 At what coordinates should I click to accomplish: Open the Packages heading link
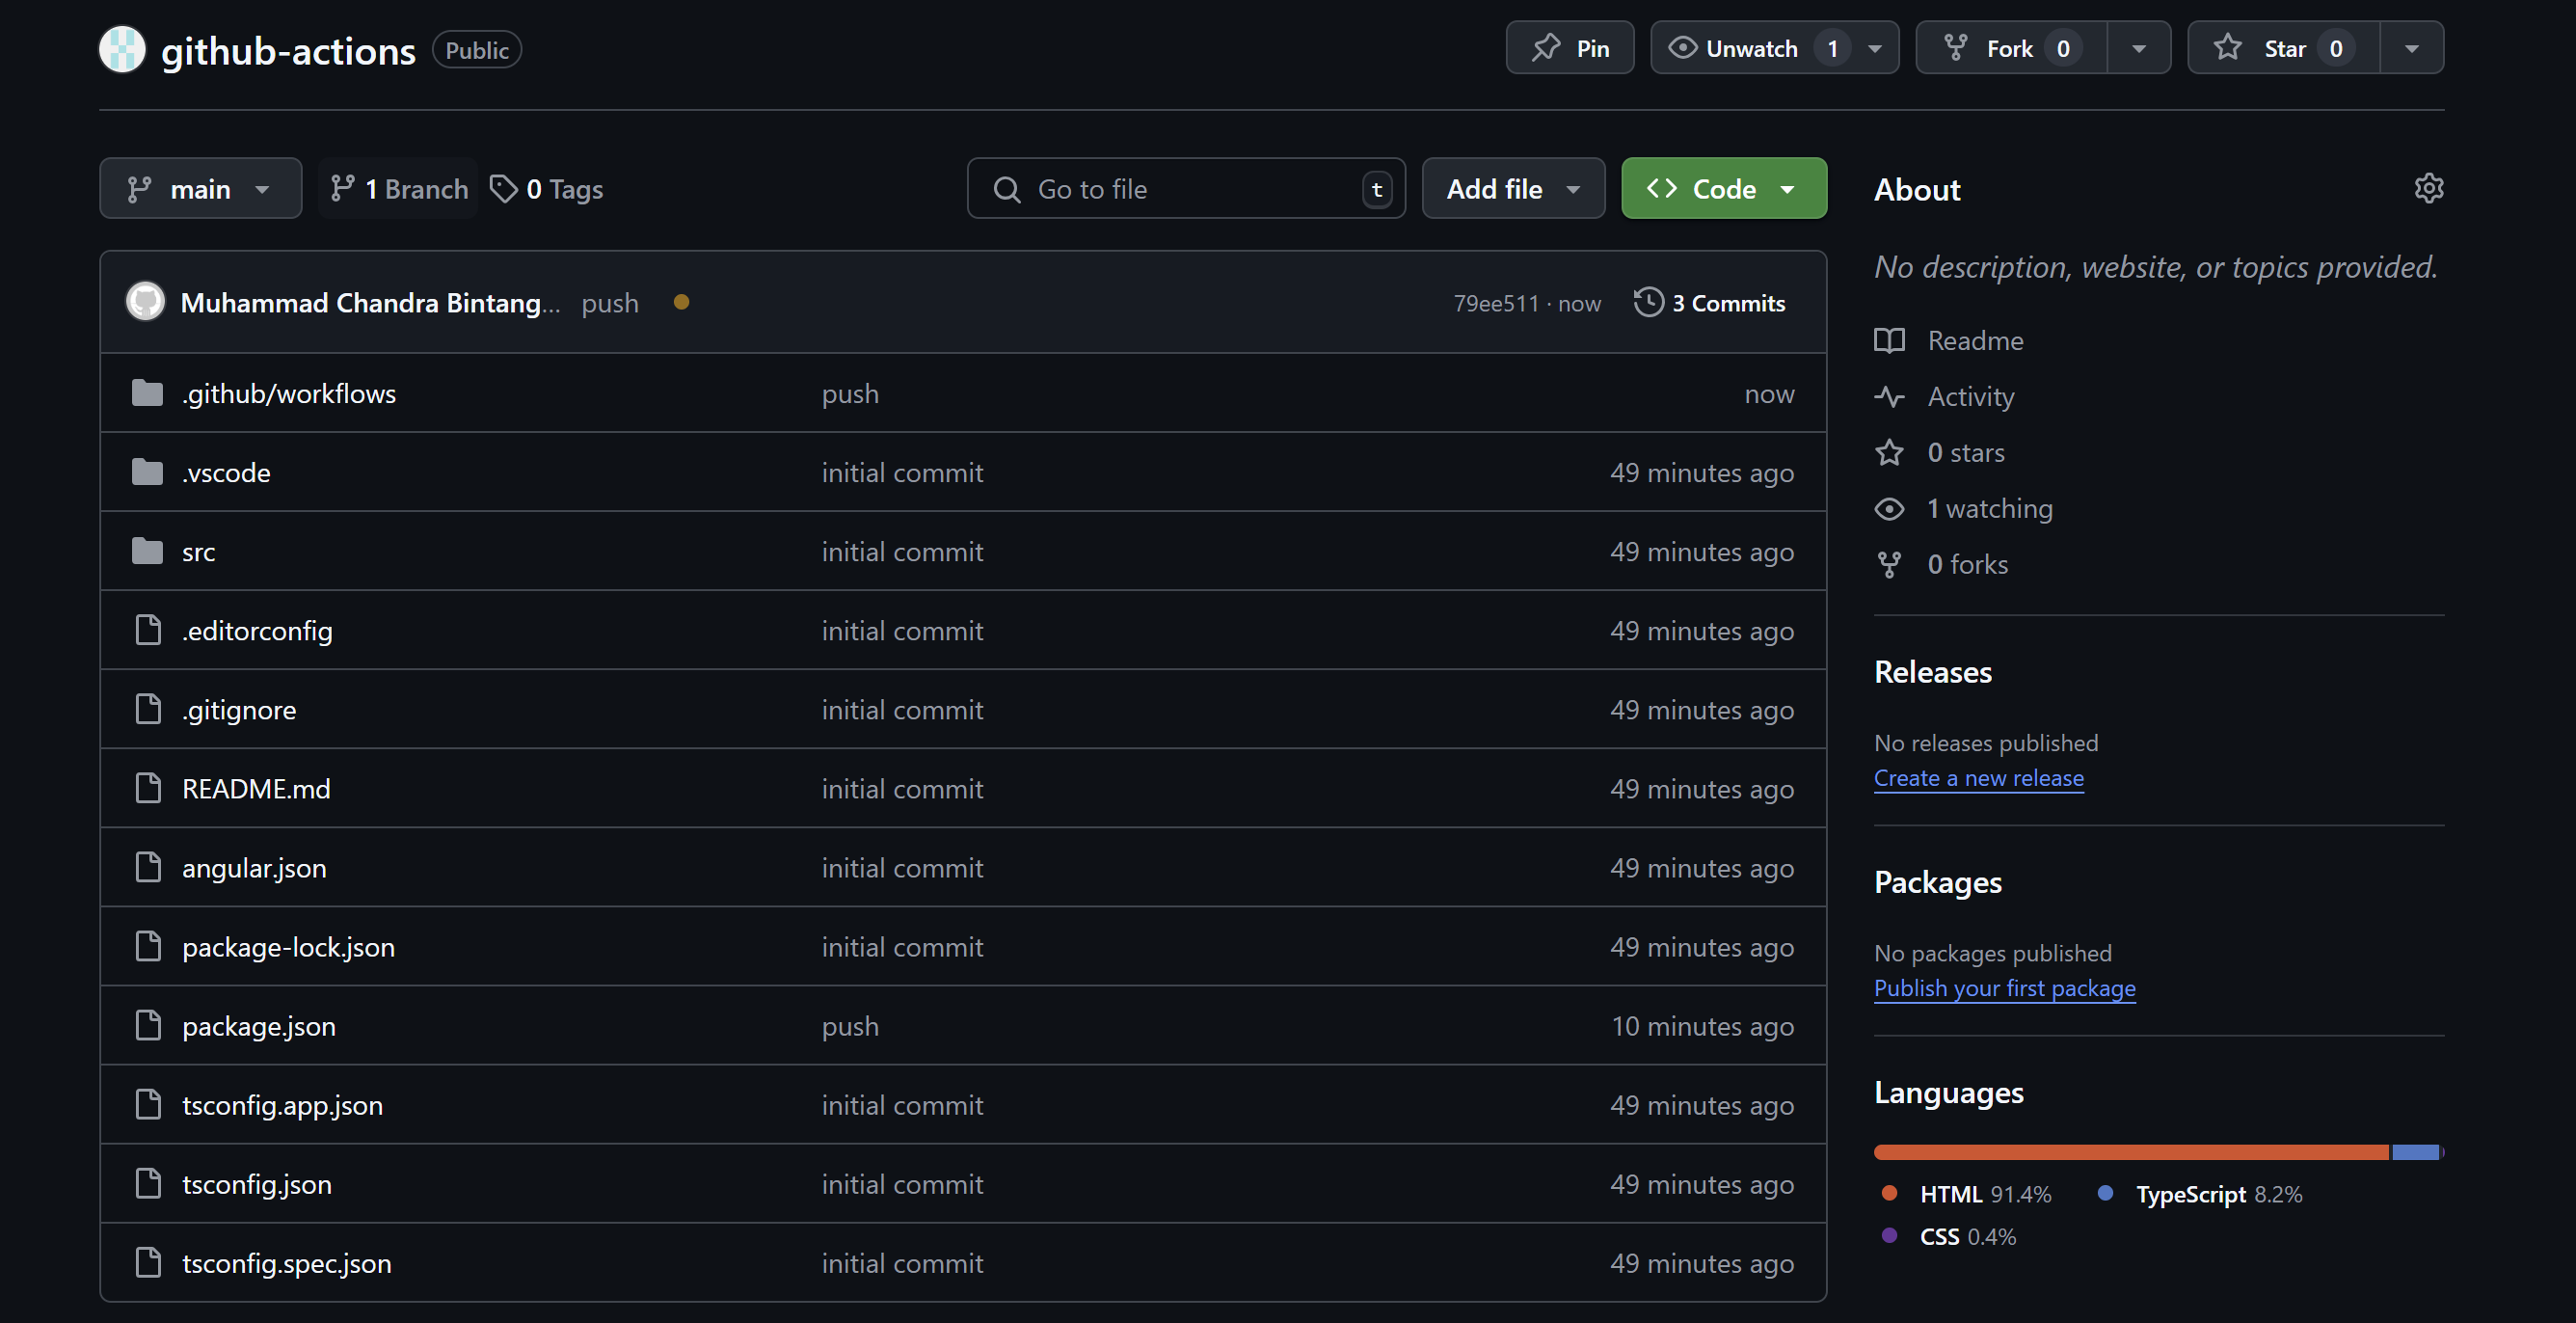[x=1937, y=882]
